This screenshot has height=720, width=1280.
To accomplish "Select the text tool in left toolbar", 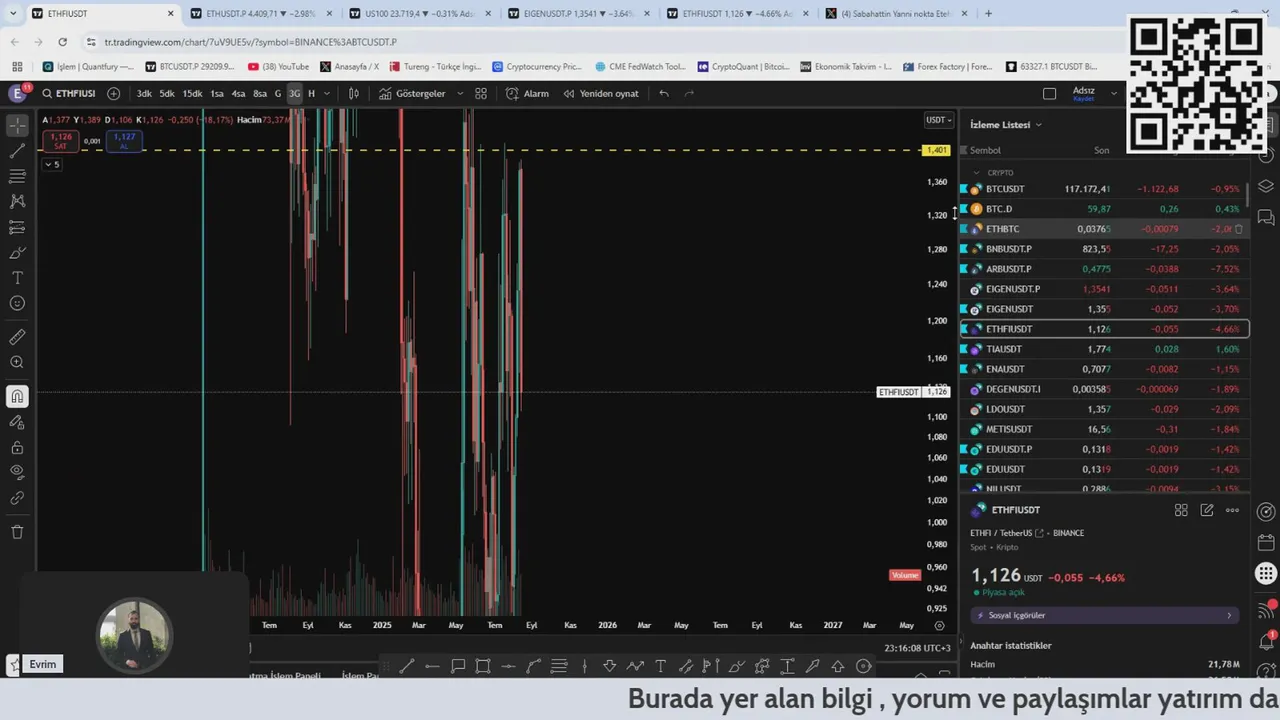I will pyautogui.click(x=17, y=278).
